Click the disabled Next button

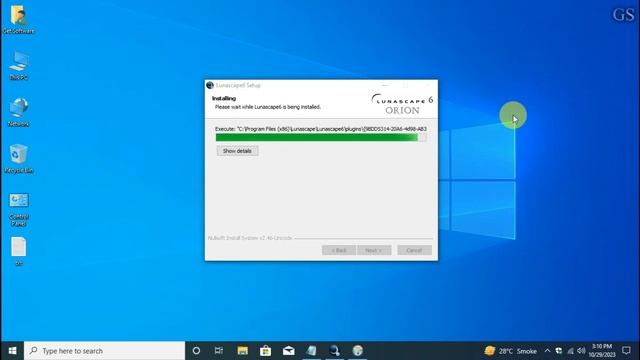374,250
